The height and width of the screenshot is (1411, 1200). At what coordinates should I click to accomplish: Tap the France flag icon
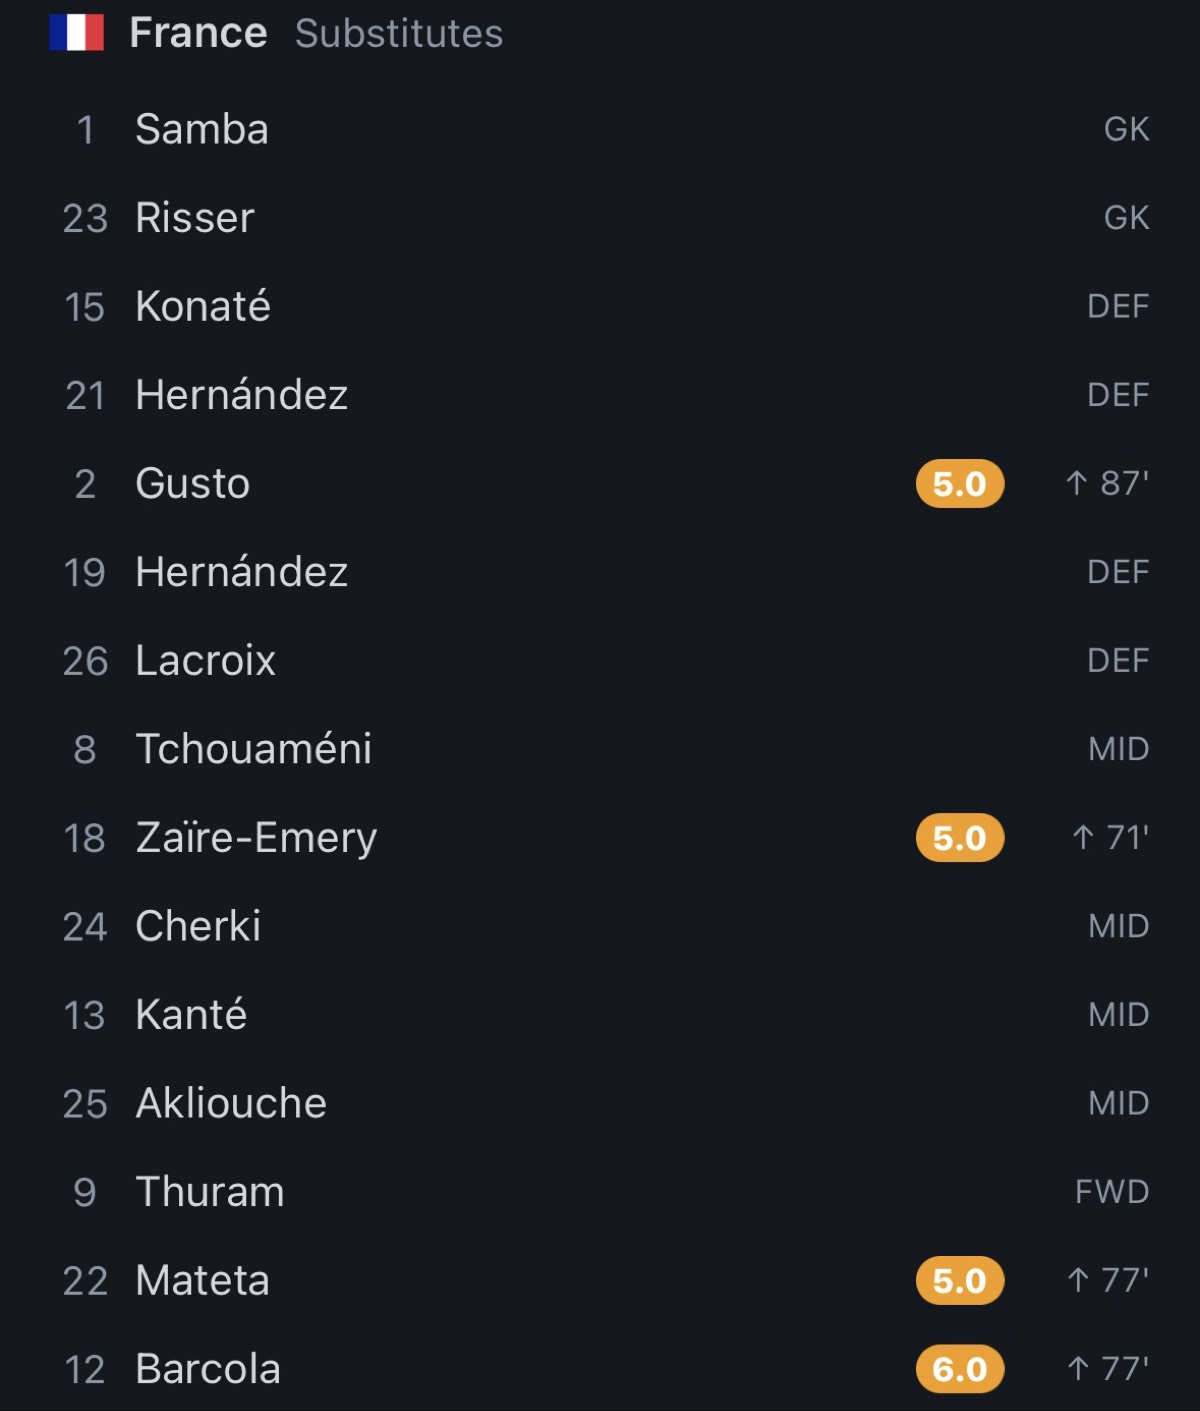pyautogui.click(x=77, y=32)
